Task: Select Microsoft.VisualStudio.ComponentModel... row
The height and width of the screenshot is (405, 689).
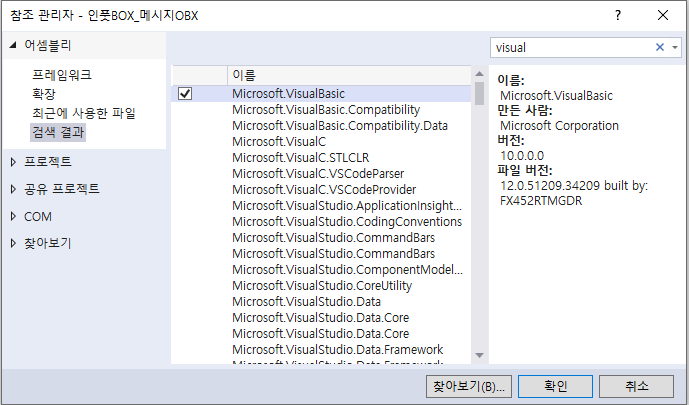Action: coord(321,270)
